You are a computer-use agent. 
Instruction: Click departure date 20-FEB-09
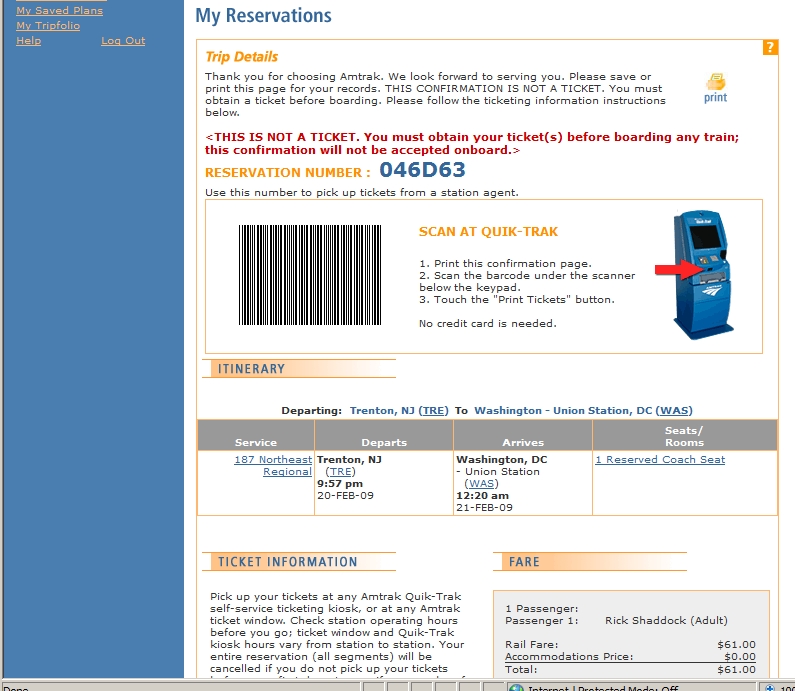click(345, 495)
